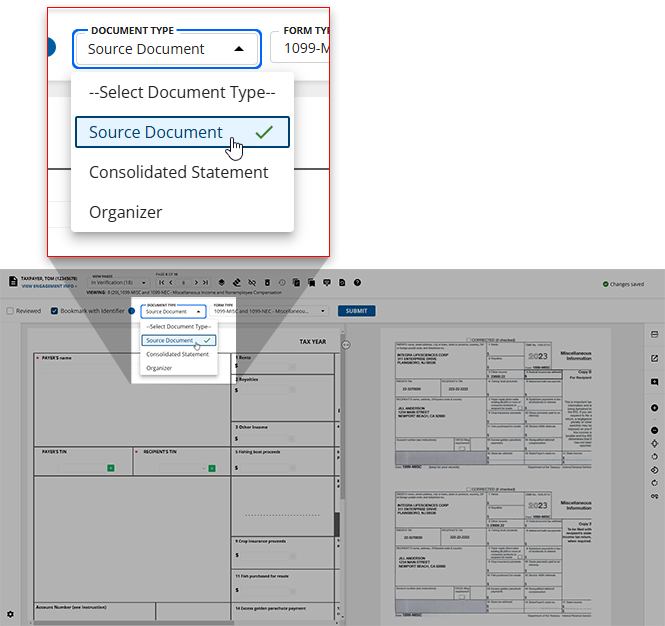The width and height of the screenshot is (665, 626).
Task: Click the SUBMIT button
Action: coord(357,311)
